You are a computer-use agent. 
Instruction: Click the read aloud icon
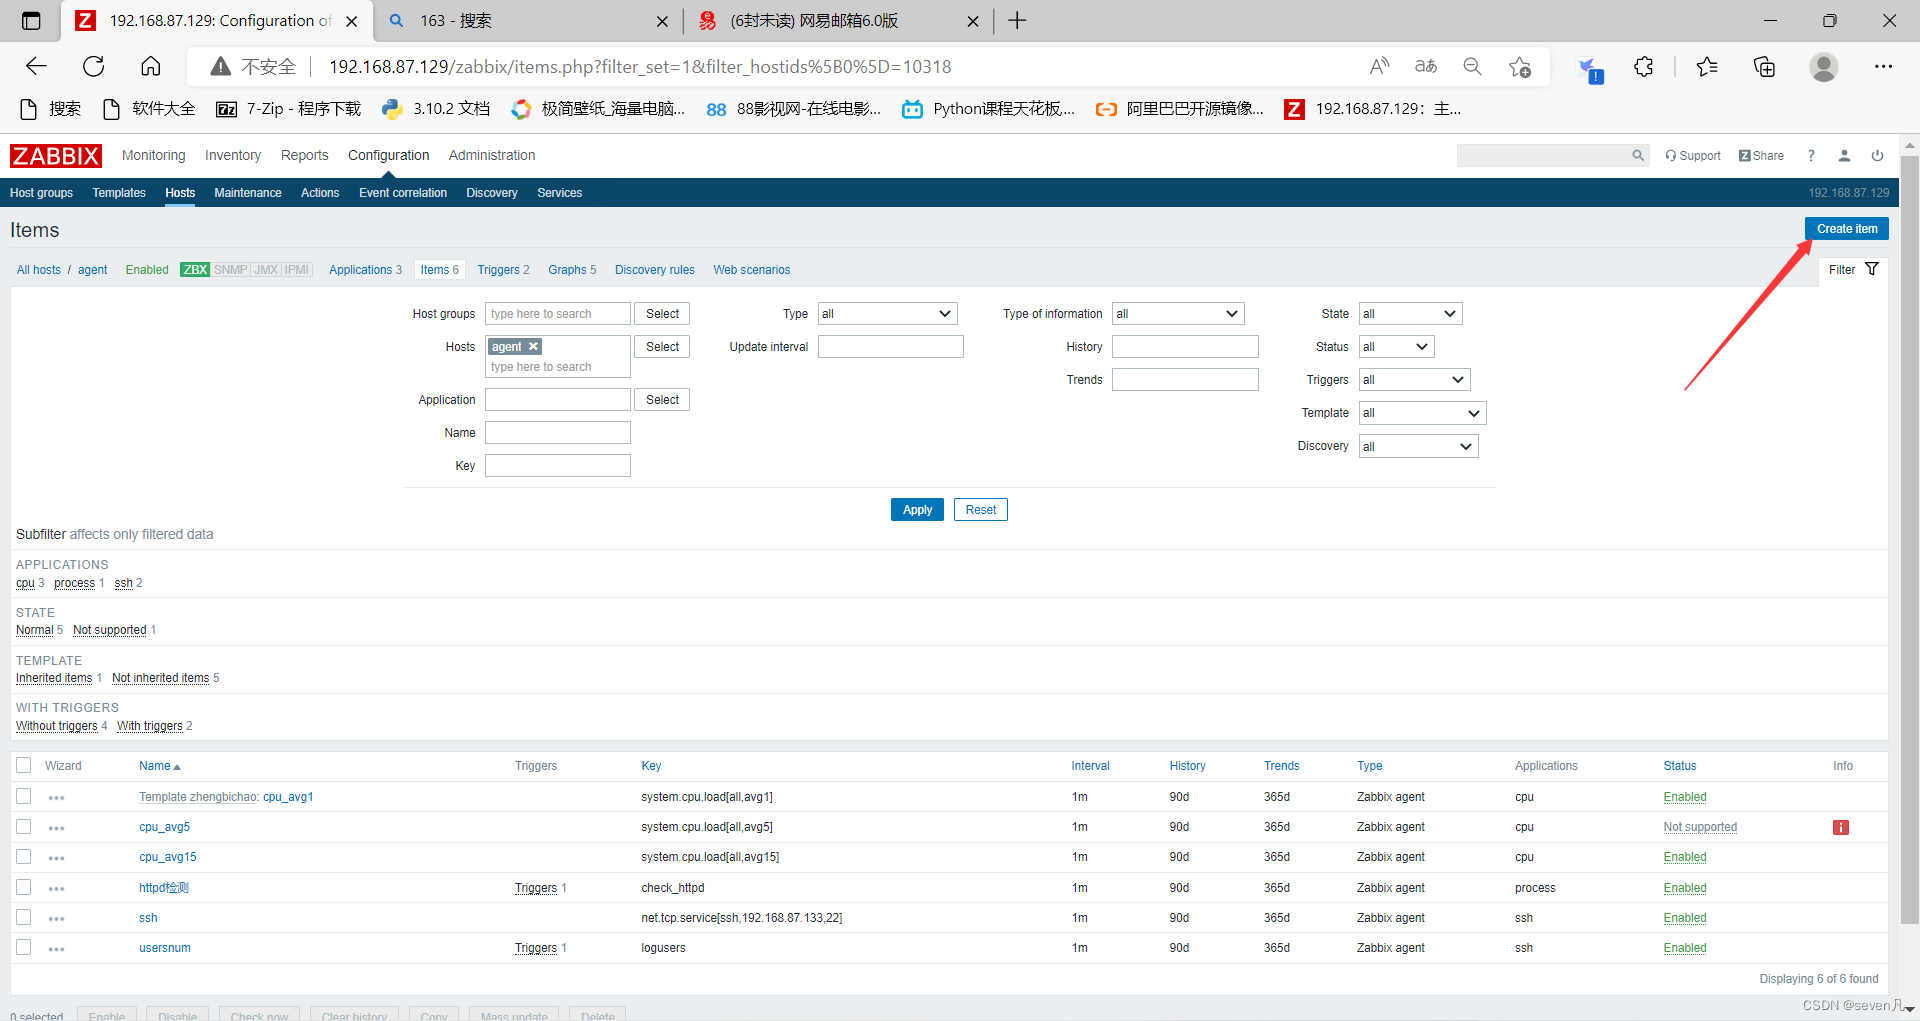pos(1379,67)
